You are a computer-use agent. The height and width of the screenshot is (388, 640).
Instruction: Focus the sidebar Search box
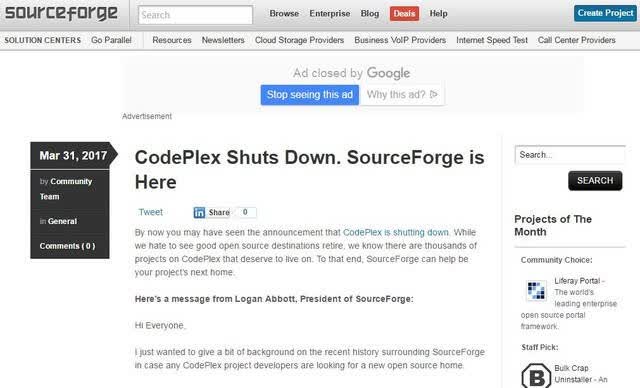point(570,155)
